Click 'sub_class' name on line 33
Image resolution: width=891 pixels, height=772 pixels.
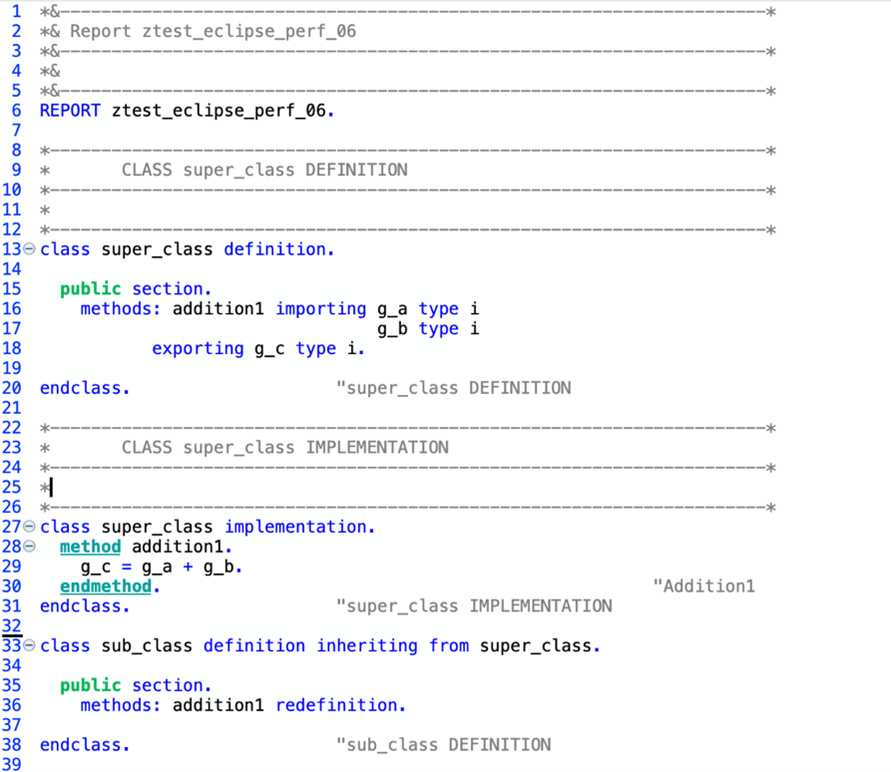147,645
